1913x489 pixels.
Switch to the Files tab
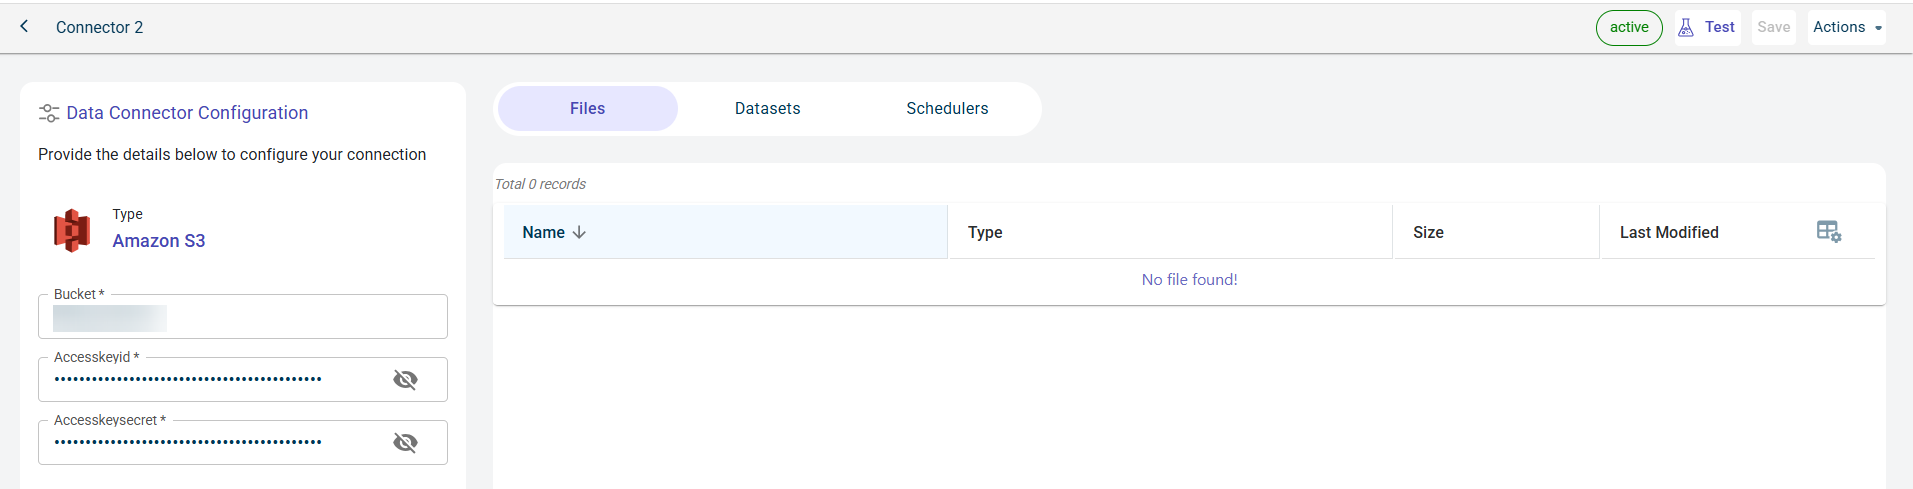coord(587,108)
